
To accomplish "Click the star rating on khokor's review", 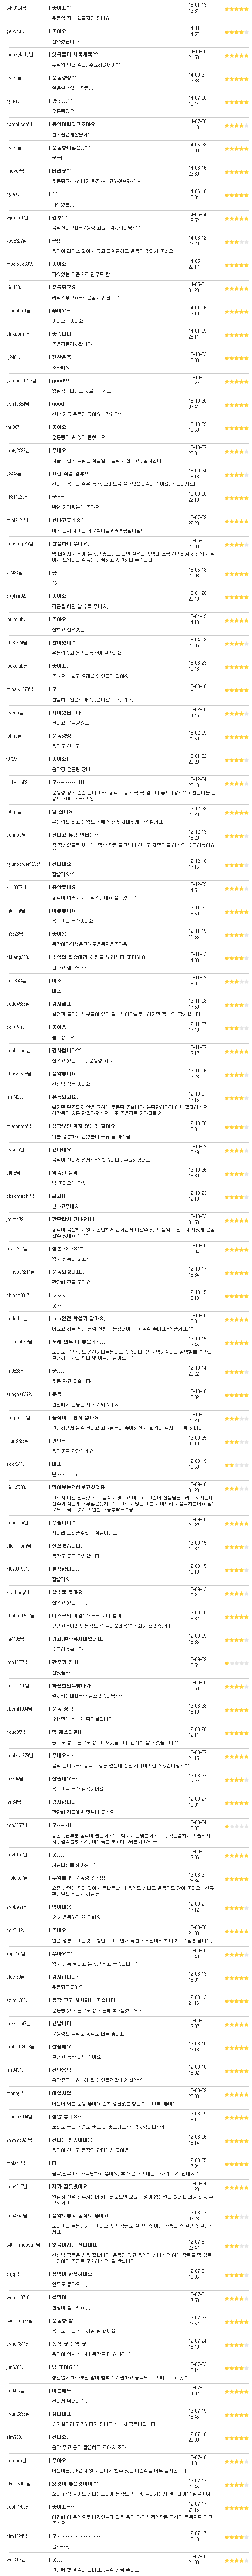I will click(237, 171).
